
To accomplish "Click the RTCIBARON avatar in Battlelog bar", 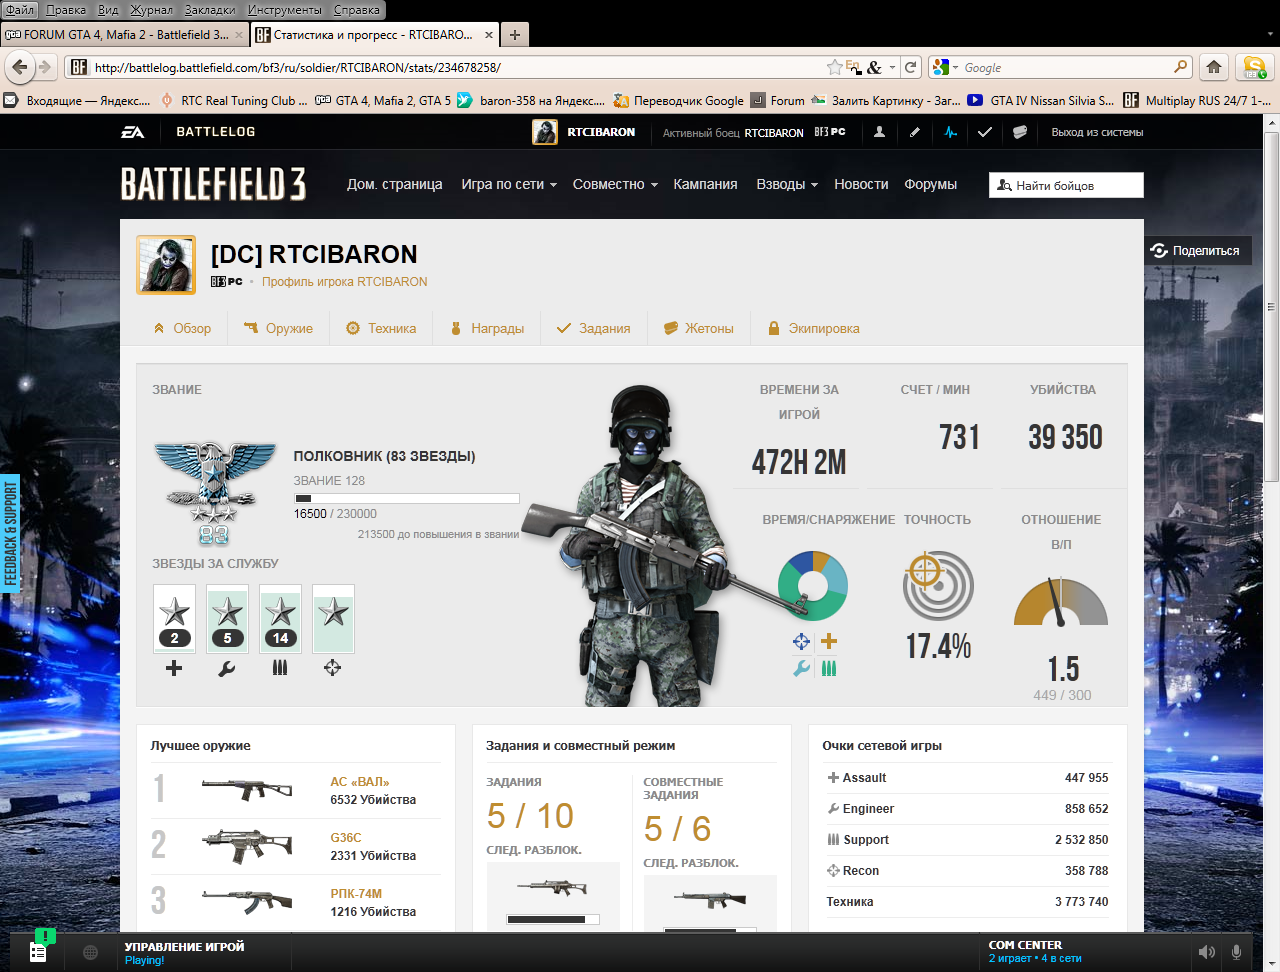I will pos(545,132).
